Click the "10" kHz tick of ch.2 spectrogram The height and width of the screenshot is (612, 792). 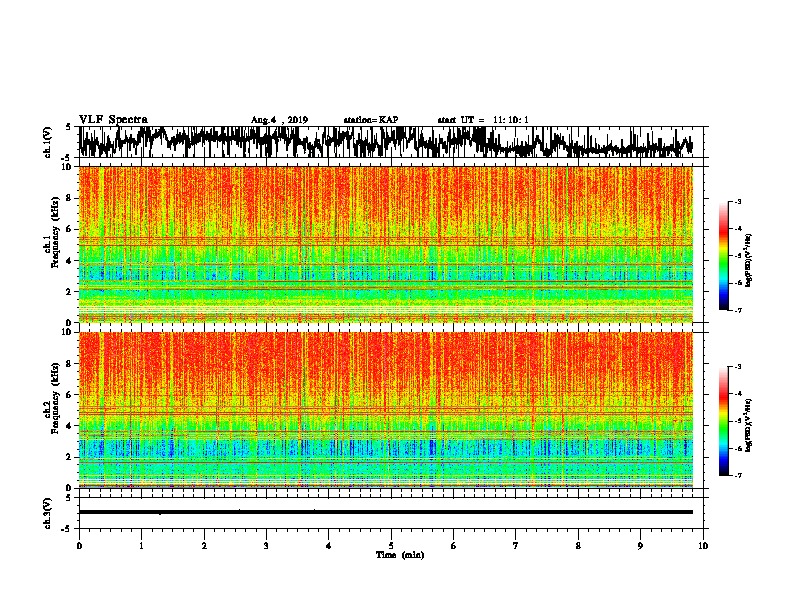(x=69, y=332)
